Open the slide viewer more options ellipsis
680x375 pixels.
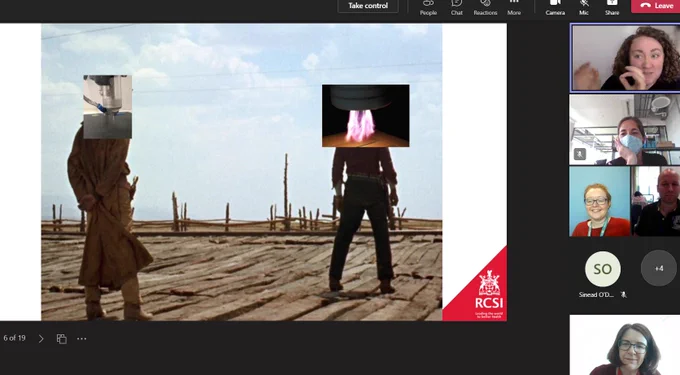pos(82,339)
